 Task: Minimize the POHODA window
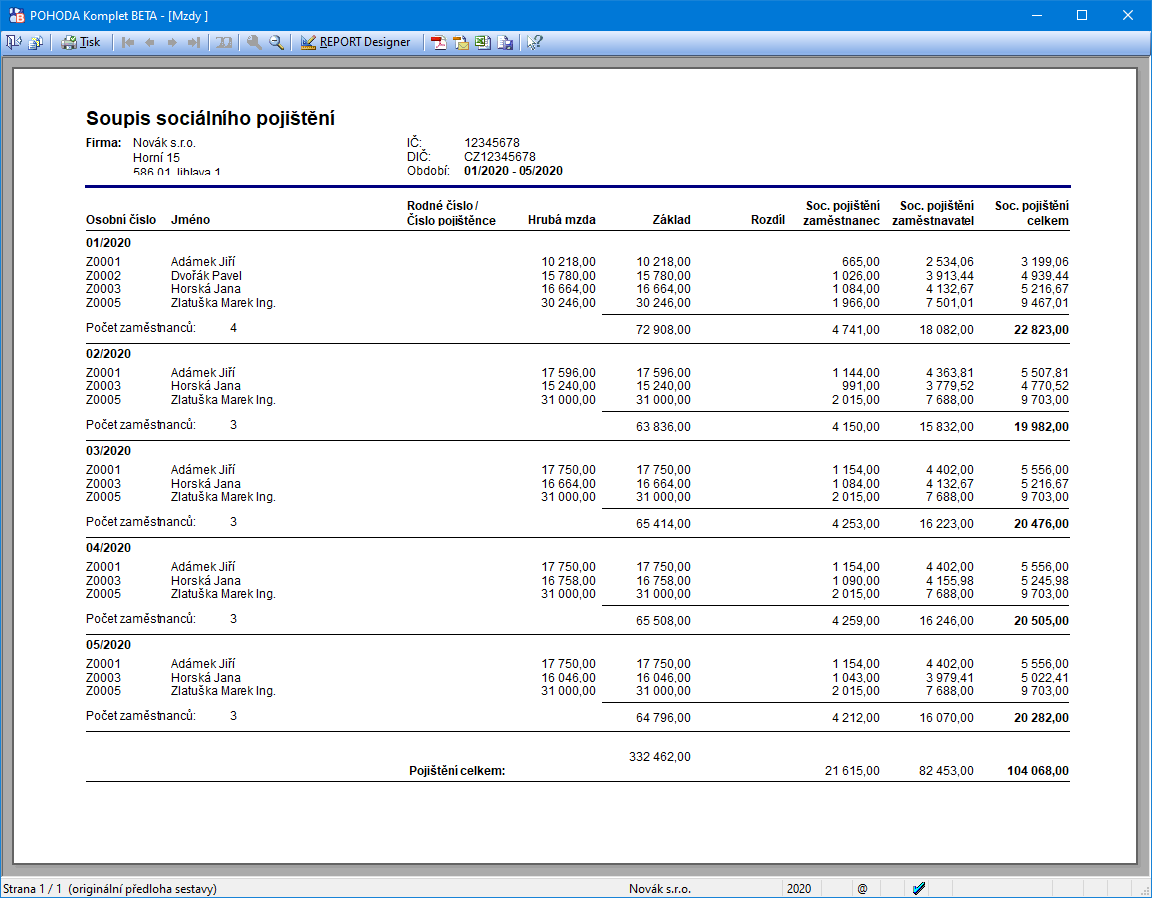tap(1037, 15)
